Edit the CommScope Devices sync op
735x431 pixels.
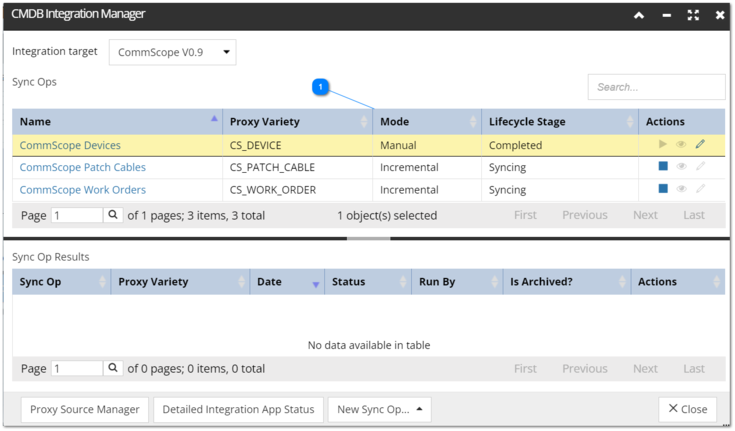[700, 144]
